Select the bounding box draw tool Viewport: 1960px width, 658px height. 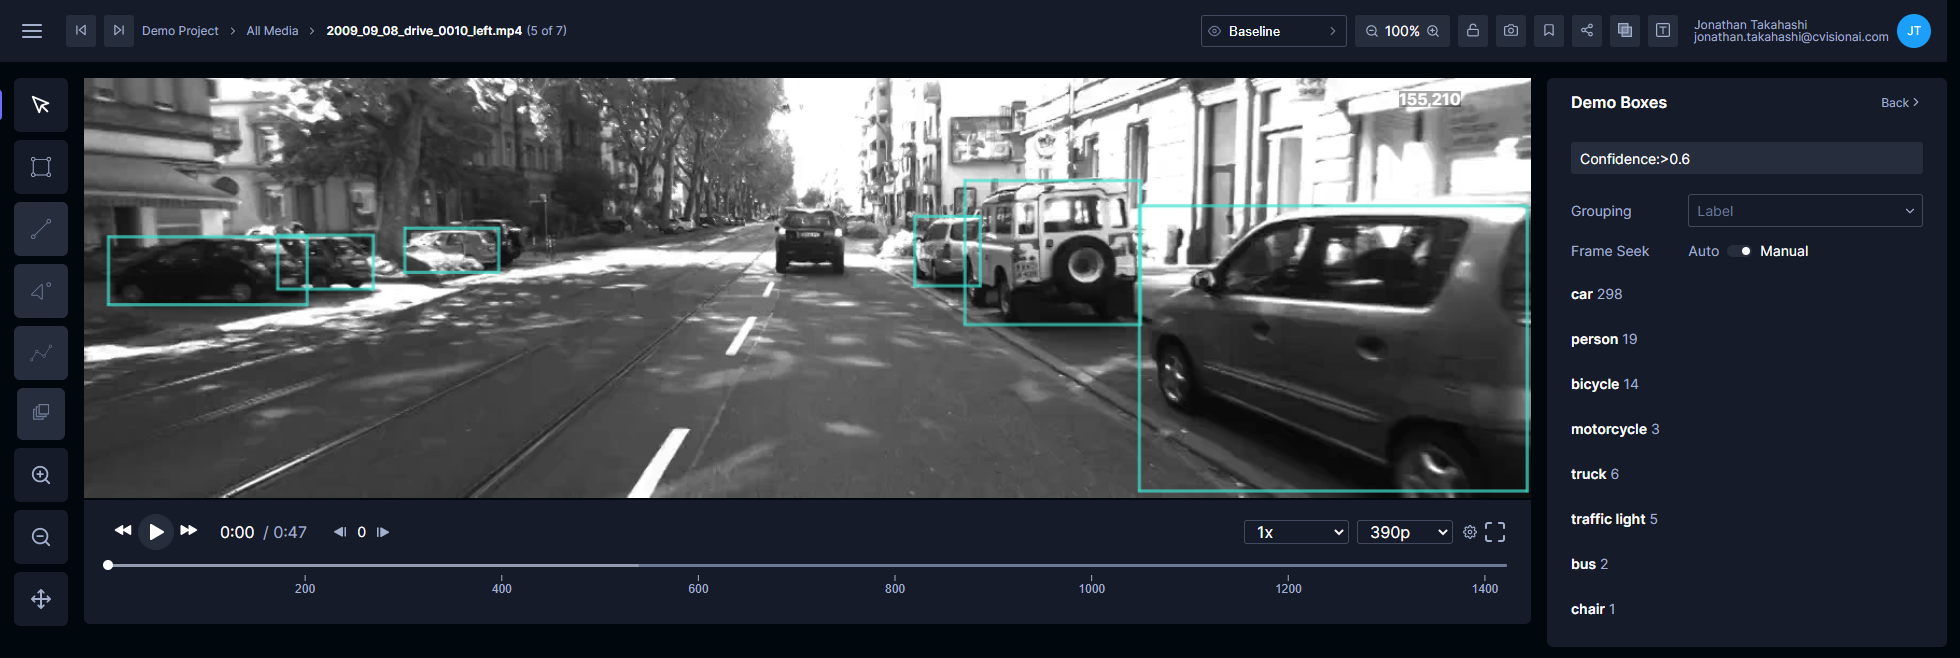pos(41,167)
